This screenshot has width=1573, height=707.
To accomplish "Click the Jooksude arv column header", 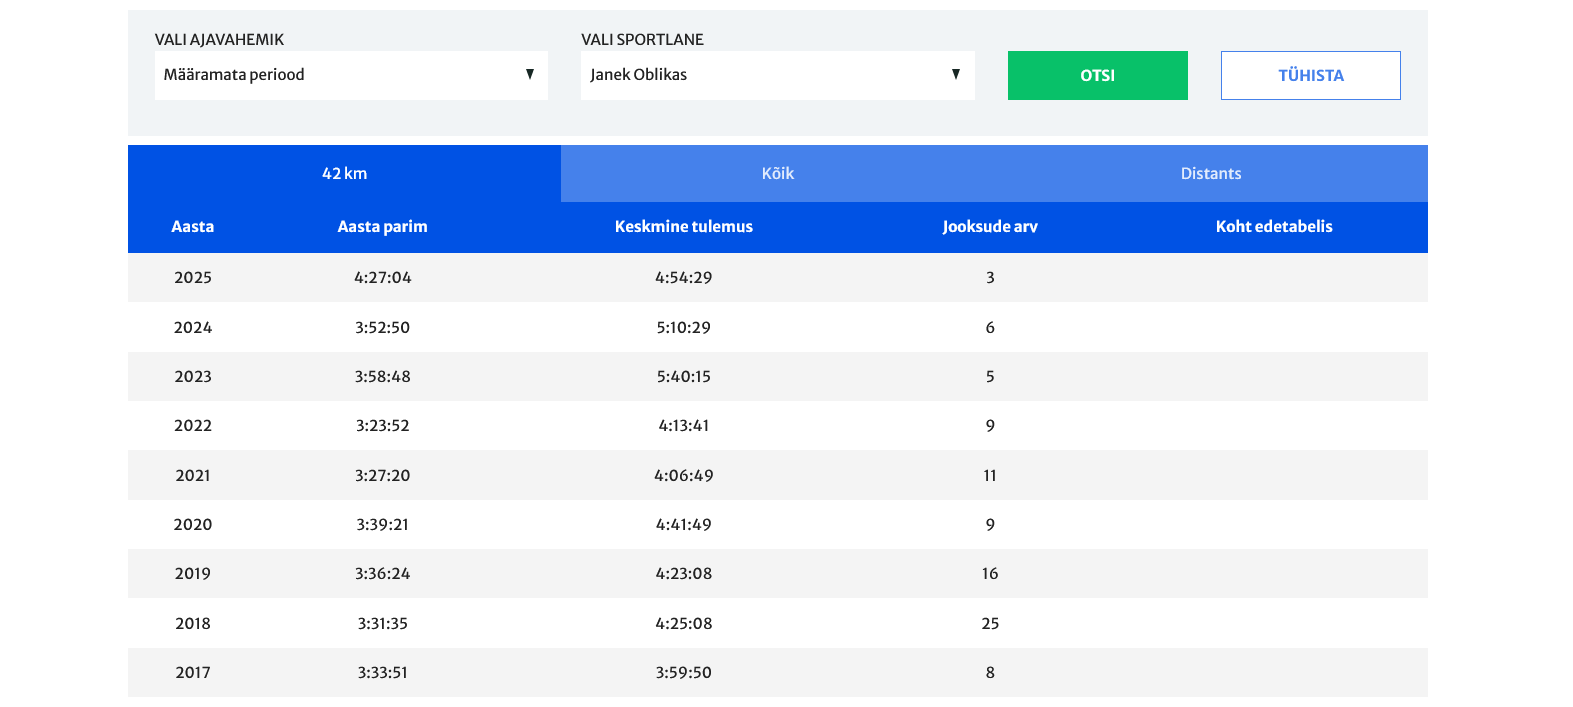I will pyautogui.click(x=989, y=227).
